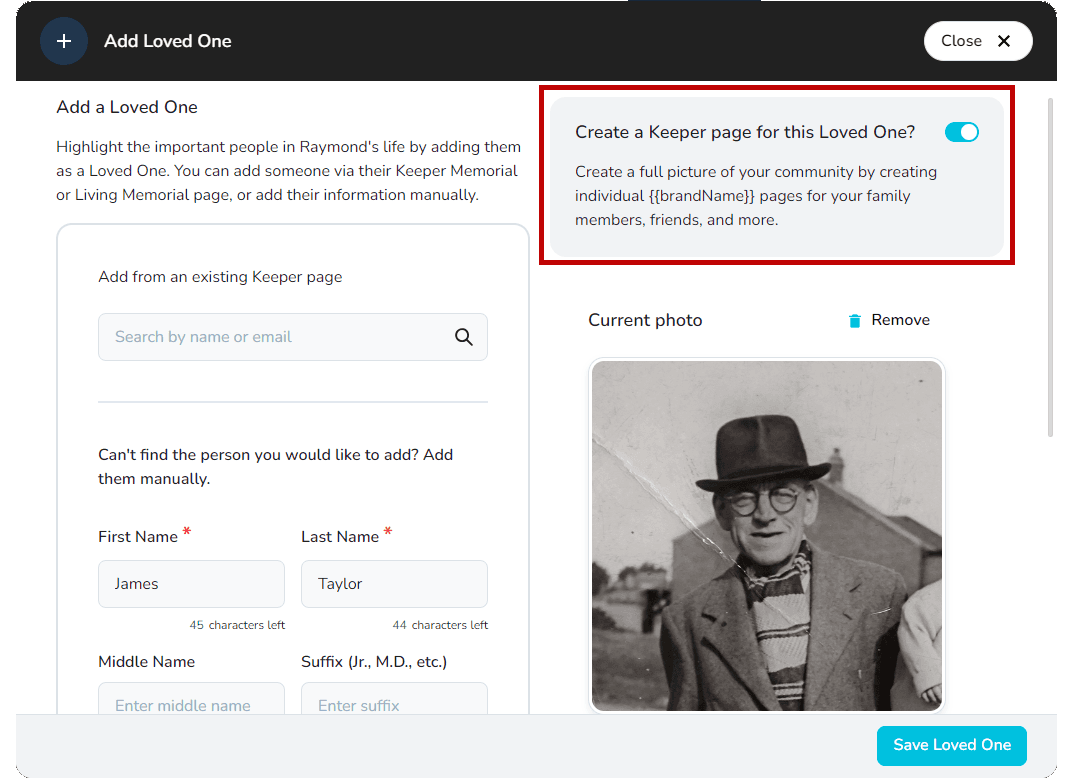
Task: Select the magnifying glass search icon
Action: (463, 337)
